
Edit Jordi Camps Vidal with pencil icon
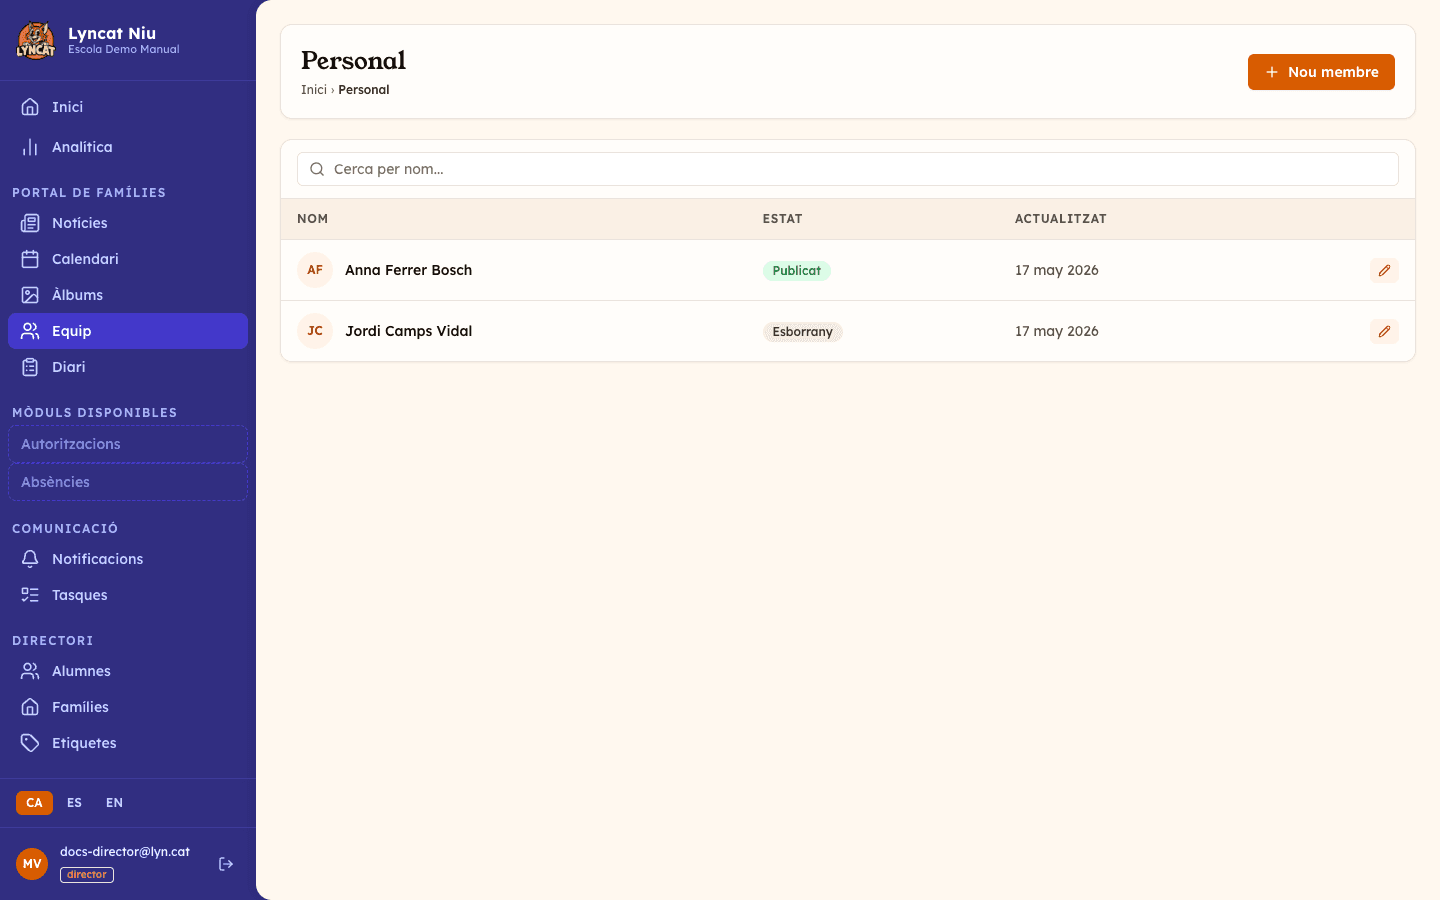click(1384, 331)
